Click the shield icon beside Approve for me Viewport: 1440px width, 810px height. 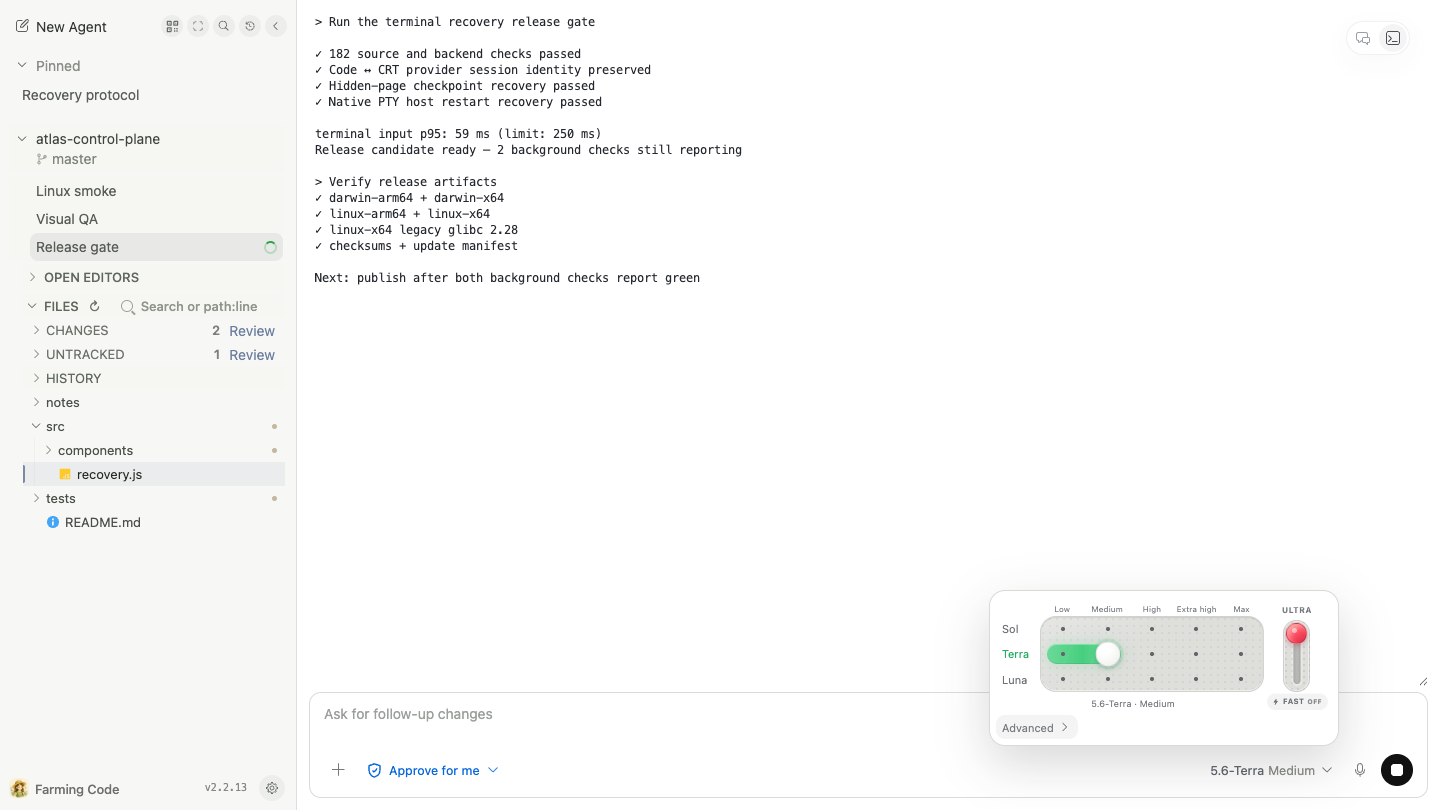(375, 770)
